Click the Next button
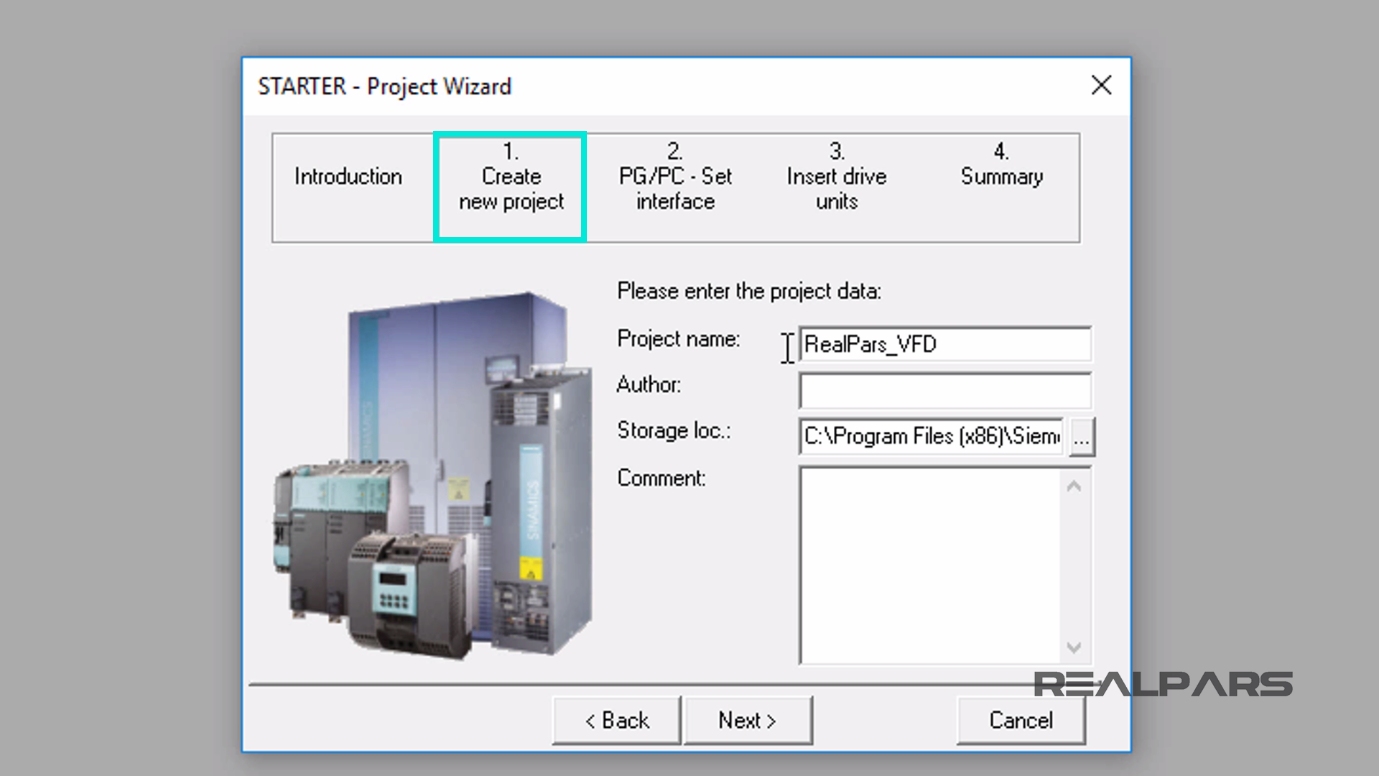The height and width of the screenshot is (776, 1379). (748, 720)
